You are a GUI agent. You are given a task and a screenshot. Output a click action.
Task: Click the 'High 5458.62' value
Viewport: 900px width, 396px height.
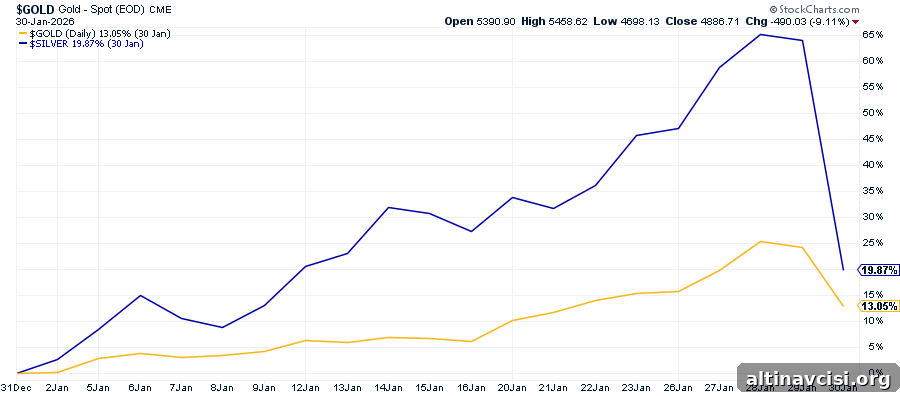click(x=554, y=22)
